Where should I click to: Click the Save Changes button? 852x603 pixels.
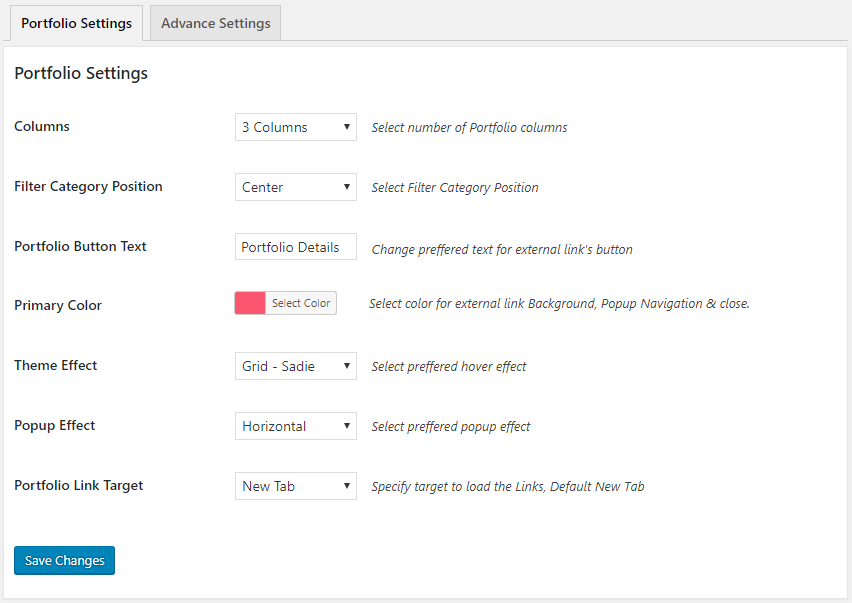tap(64, 561)
